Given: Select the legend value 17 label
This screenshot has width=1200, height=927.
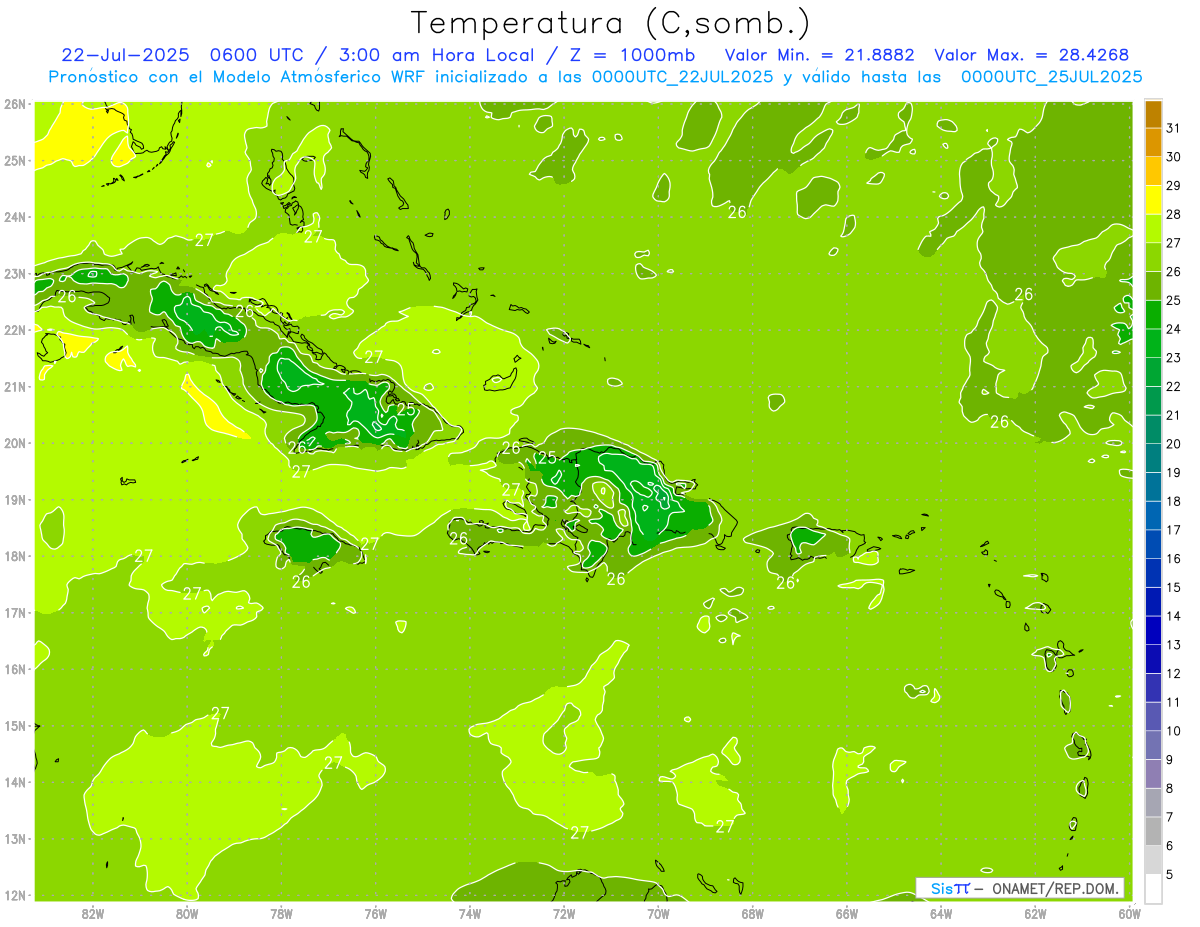Looking at the screenshot, I should click(x=1173, y=530).
